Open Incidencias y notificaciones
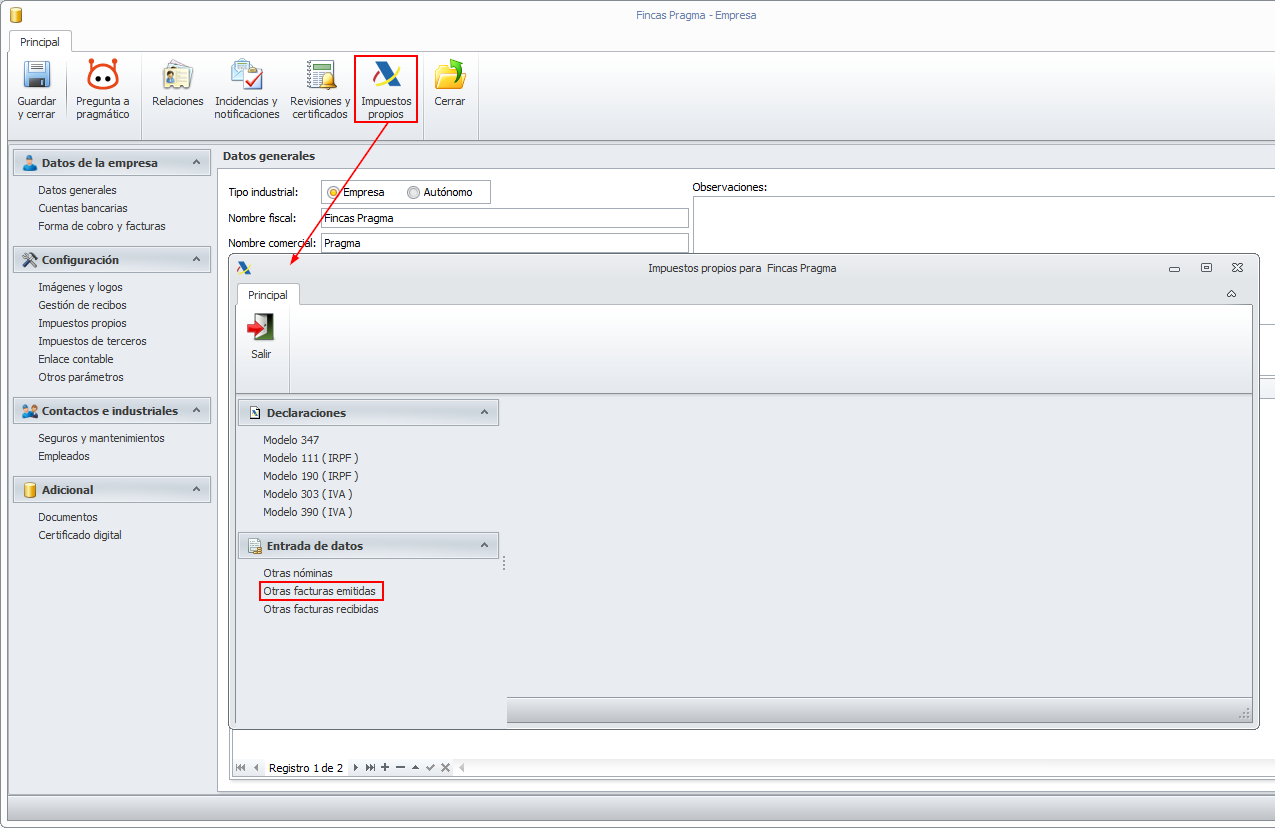The width and height of the screenshot is (1275, 828). point(247,90)
